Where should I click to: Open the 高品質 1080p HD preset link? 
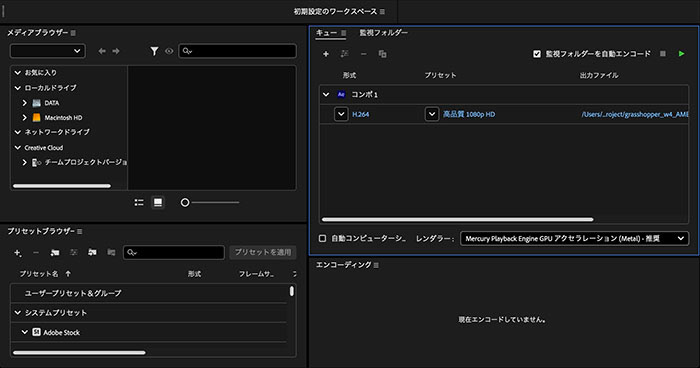469,114
